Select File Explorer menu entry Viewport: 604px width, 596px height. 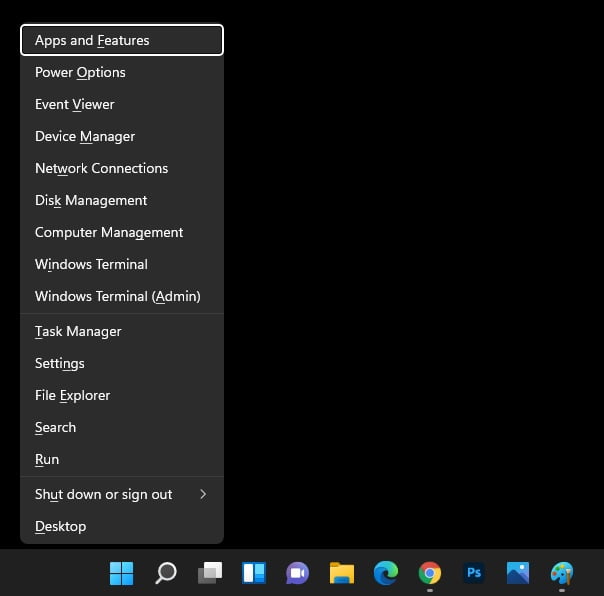(x=122, y=395)
